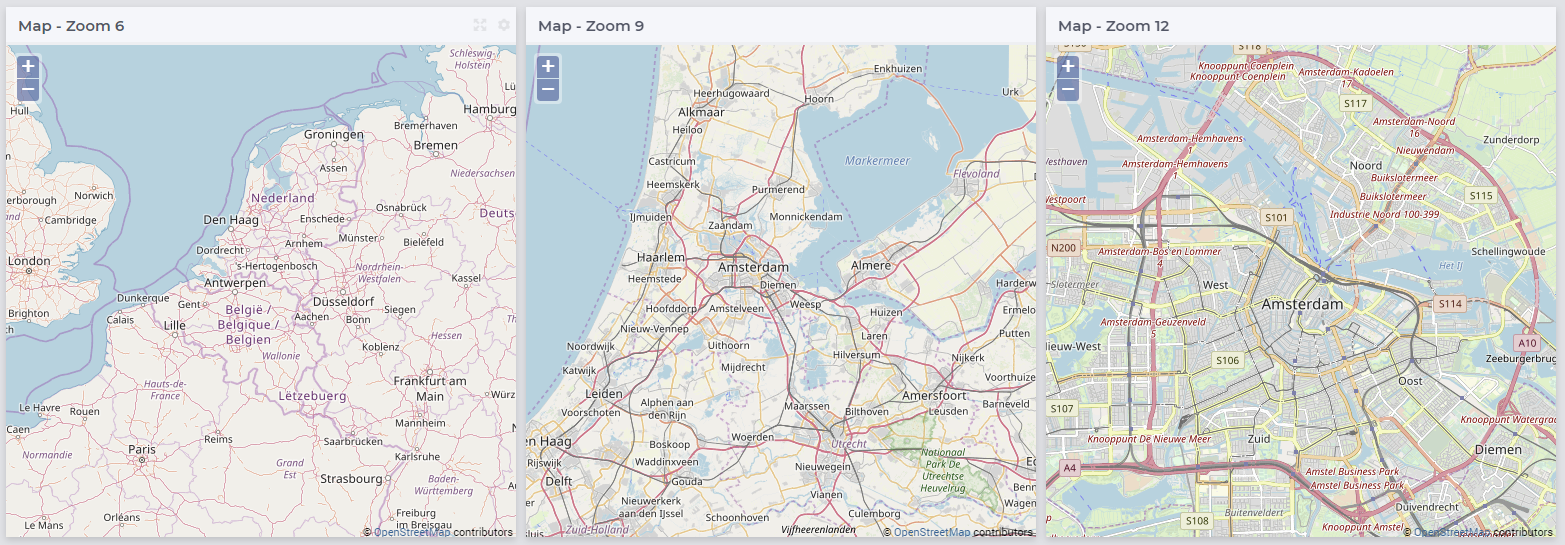Click the 'Nieuwendam' label
Screen dimensions: 1565x545
coord(1424,150)
